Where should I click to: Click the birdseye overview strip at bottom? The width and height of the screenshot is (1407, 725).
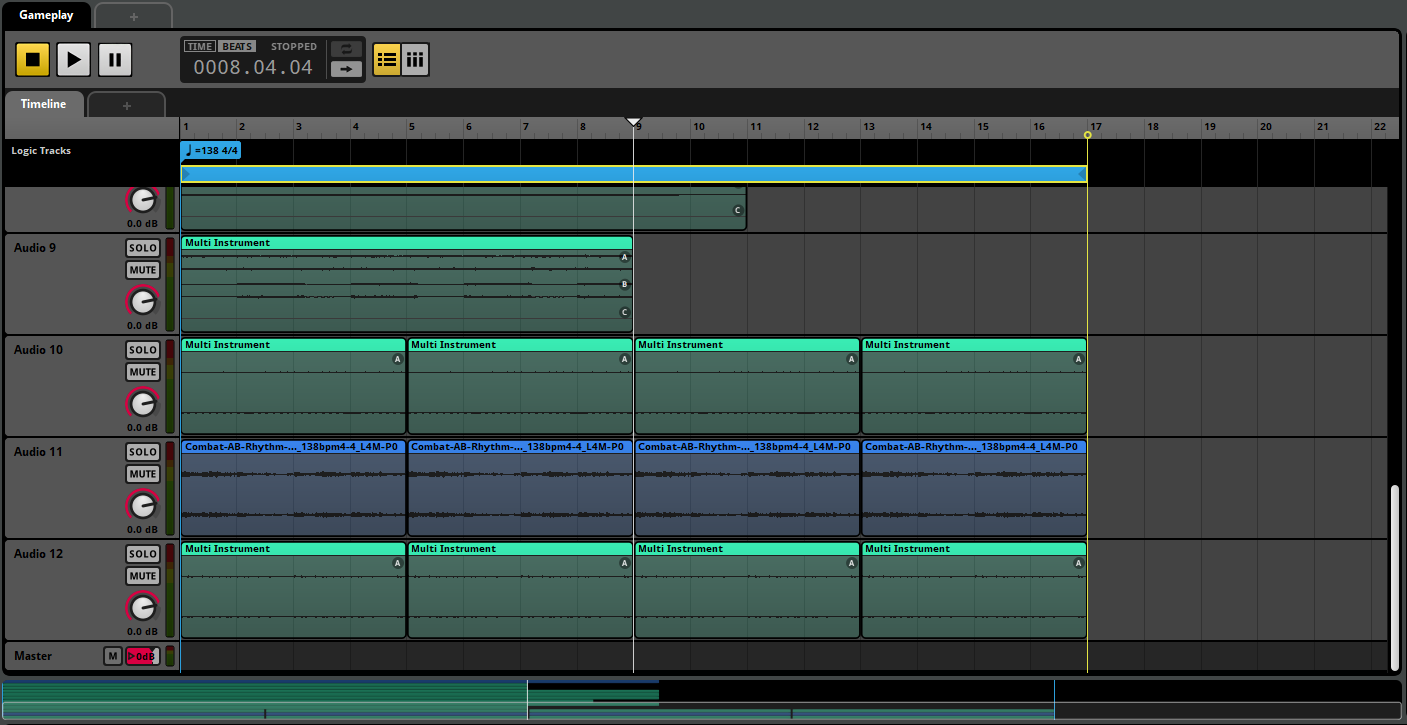(x=702, y=699)
